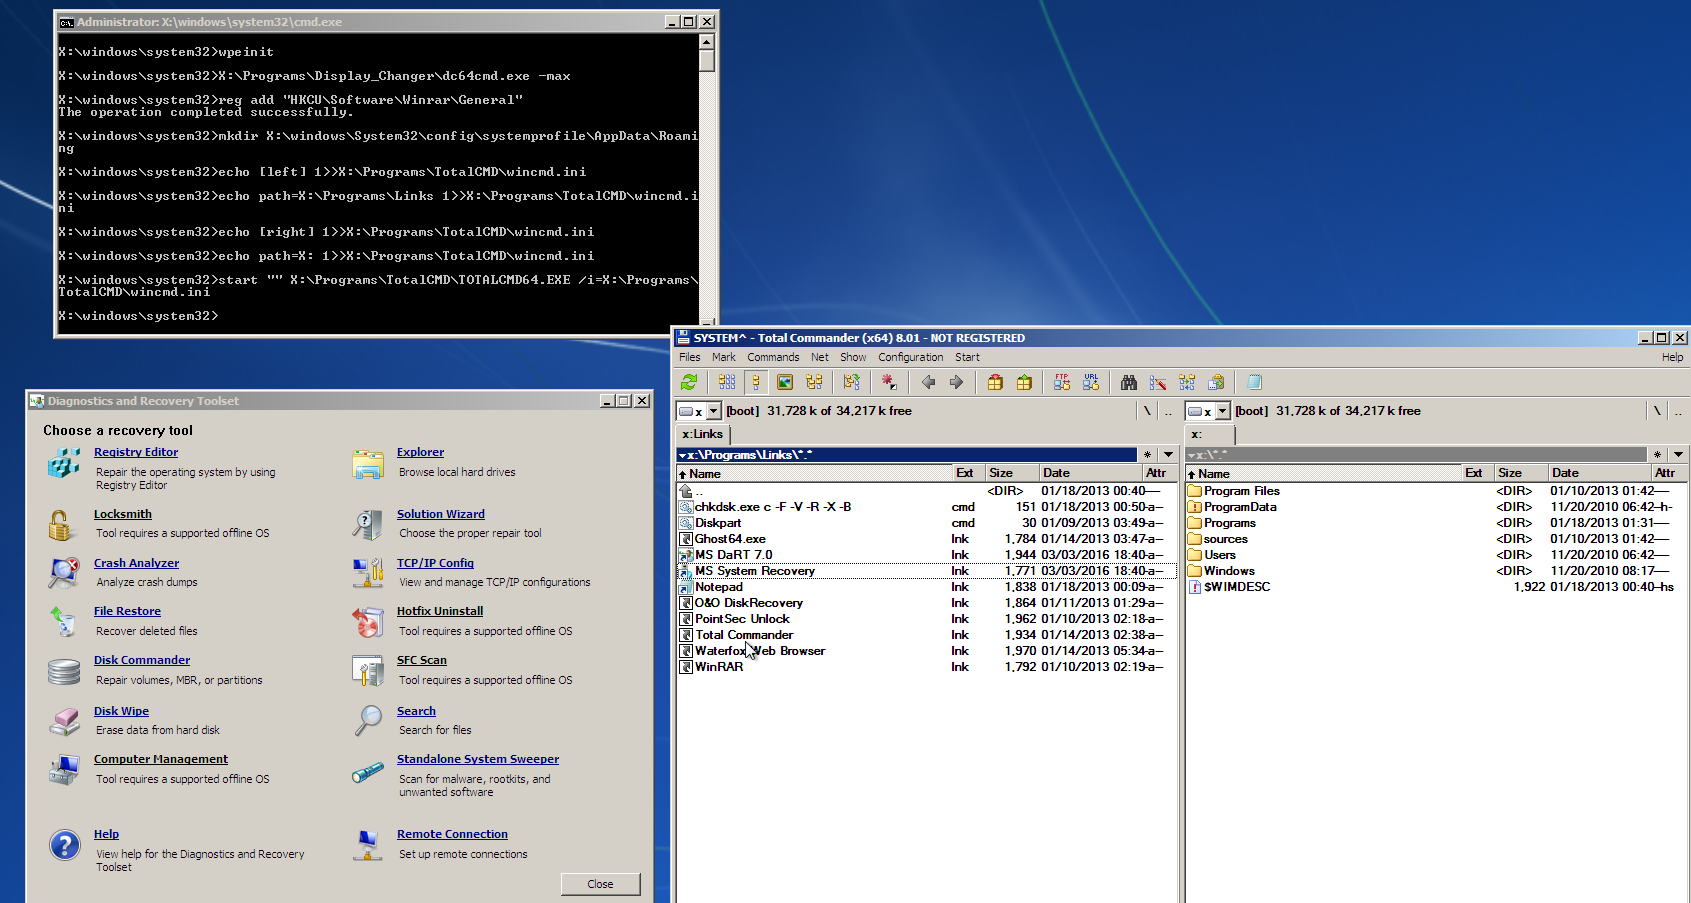
Task: Show directory tree view icon
Action: [x=814, y=382]
